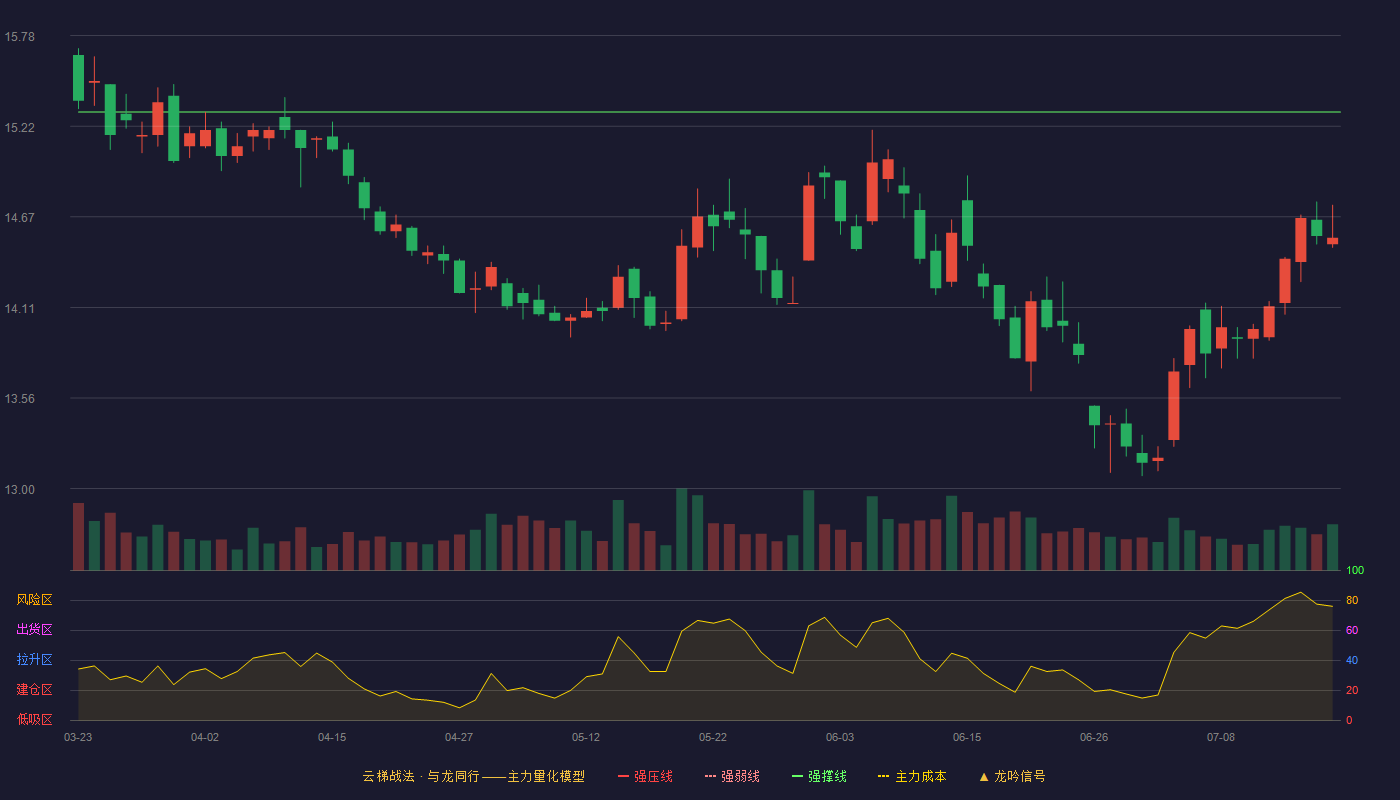Toggle the 强弱线 legend series
This screenshot has width=1400, height=800.
(732, 776)
